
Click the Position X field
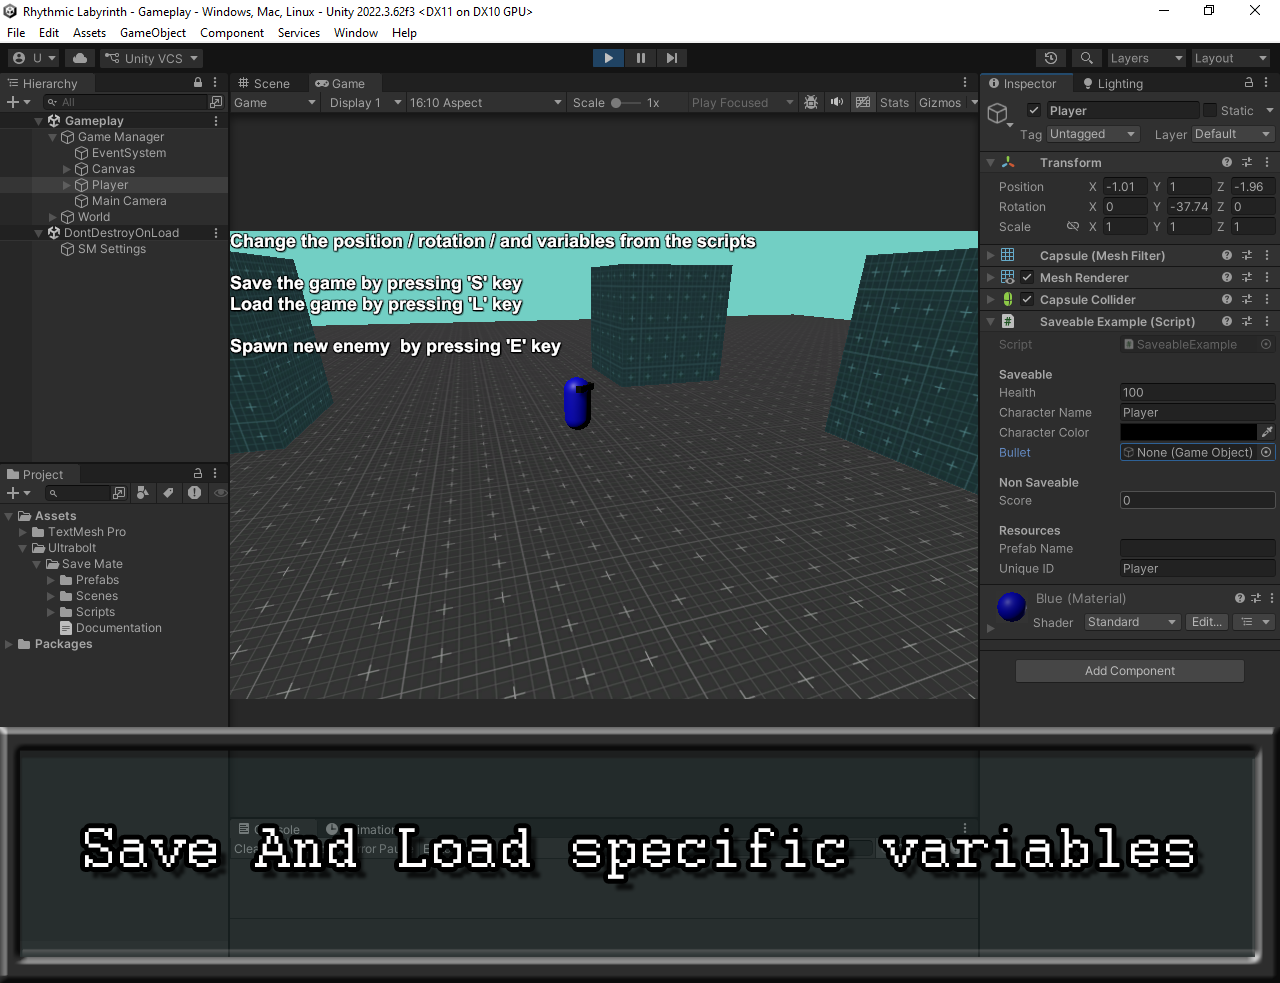(x=1125, y=187)
